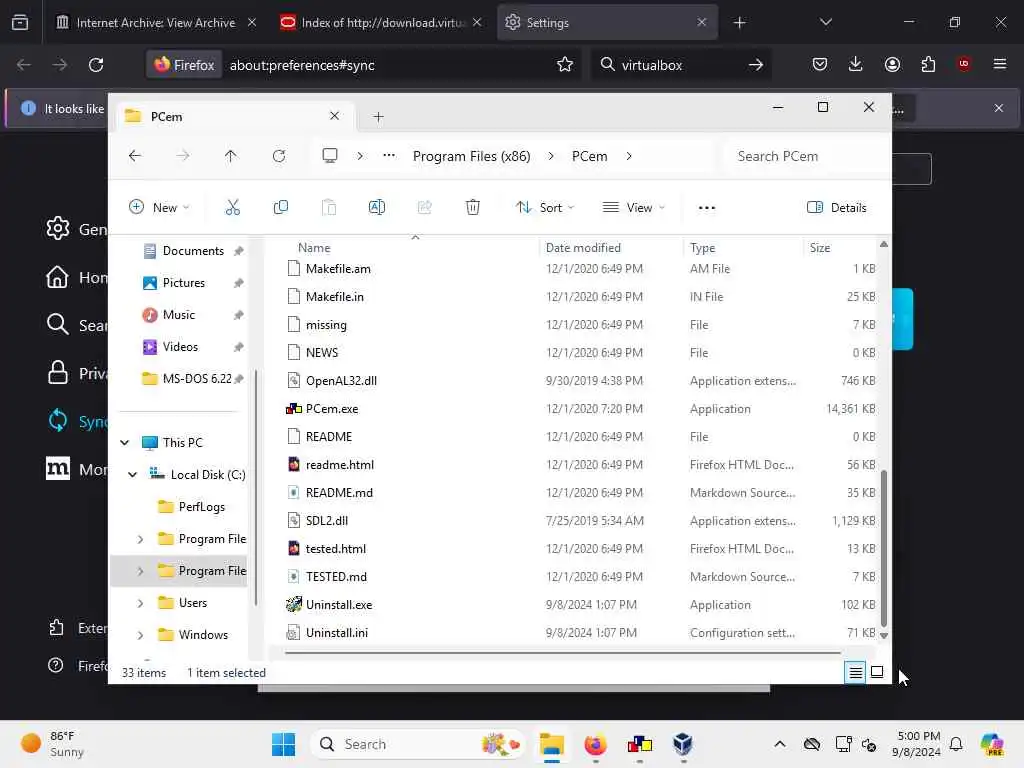Select the PCem Explorer tab
The width and height of the screenshot is (1024, 768).
pyautogui.click(x=233, y=117)
